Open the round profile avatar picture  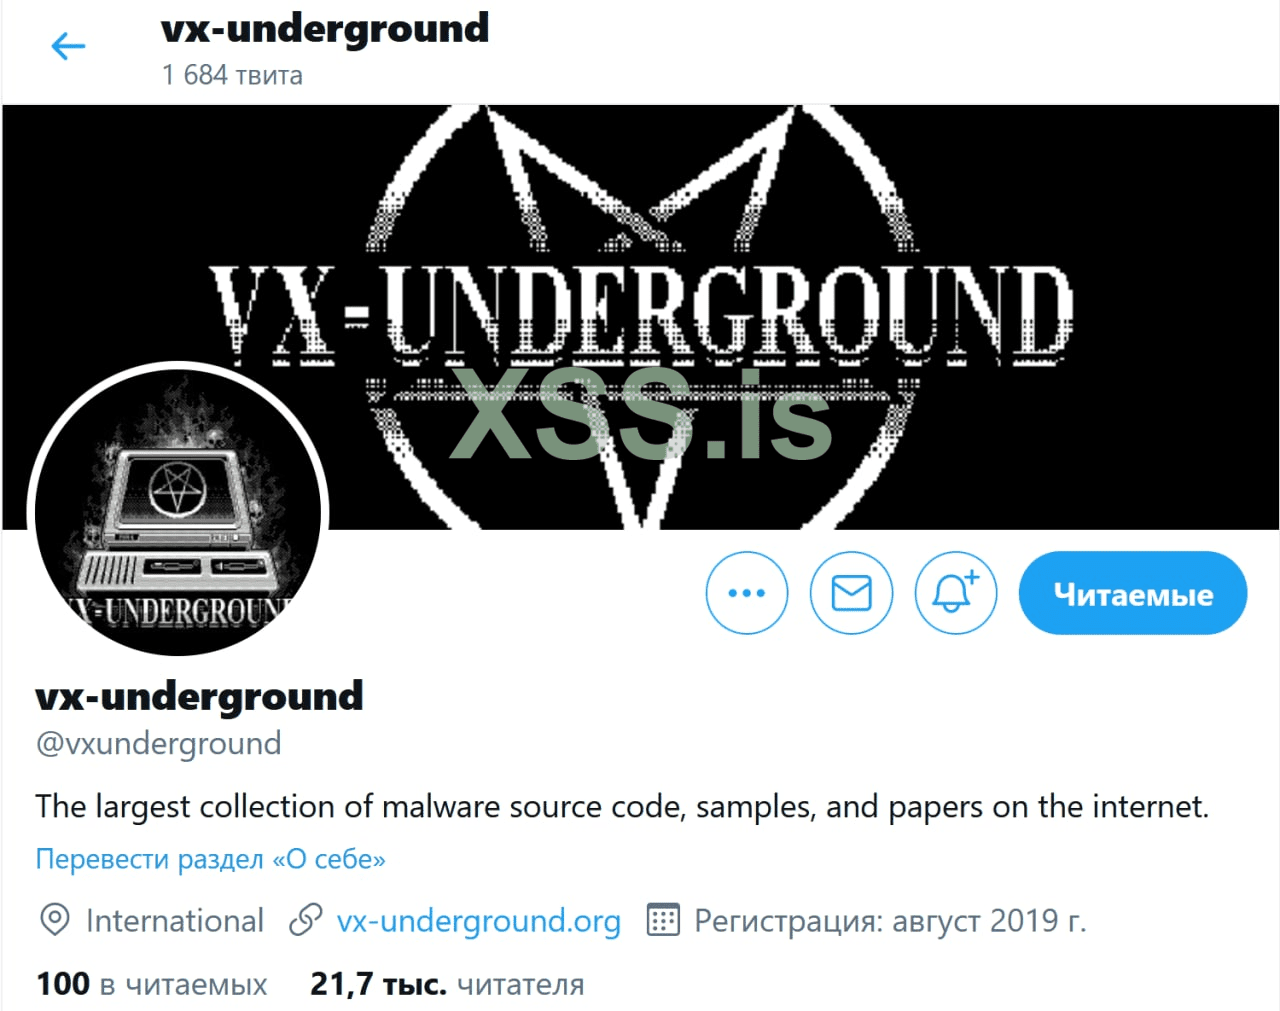pos(178,510)
